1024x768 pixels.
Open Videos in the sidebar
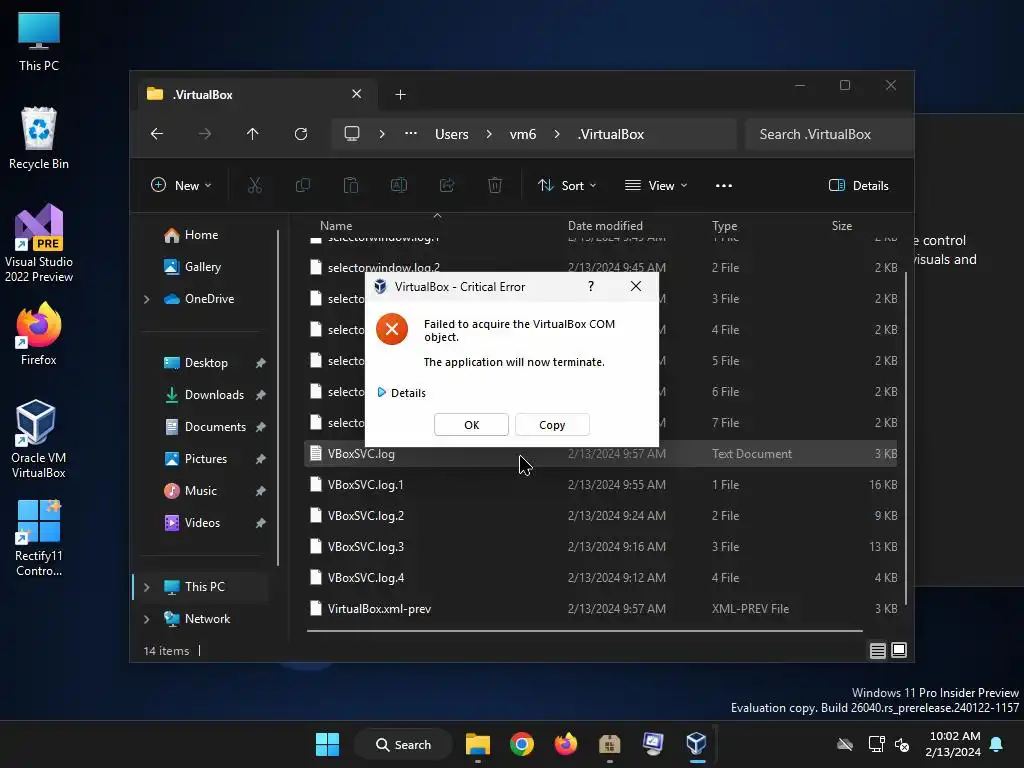pyautogui.click(x=202, y=522)
